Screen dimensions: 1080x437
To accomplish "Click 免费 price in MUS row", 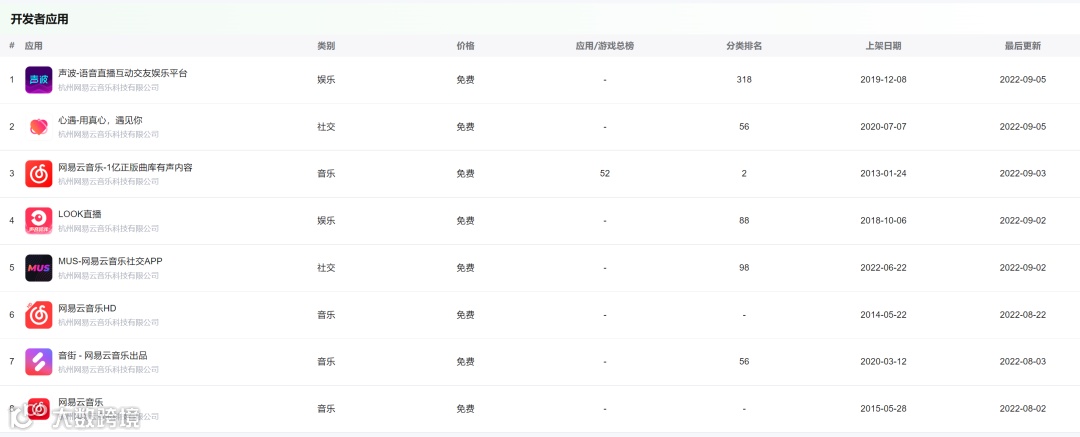I will click(x=466, y=267).
